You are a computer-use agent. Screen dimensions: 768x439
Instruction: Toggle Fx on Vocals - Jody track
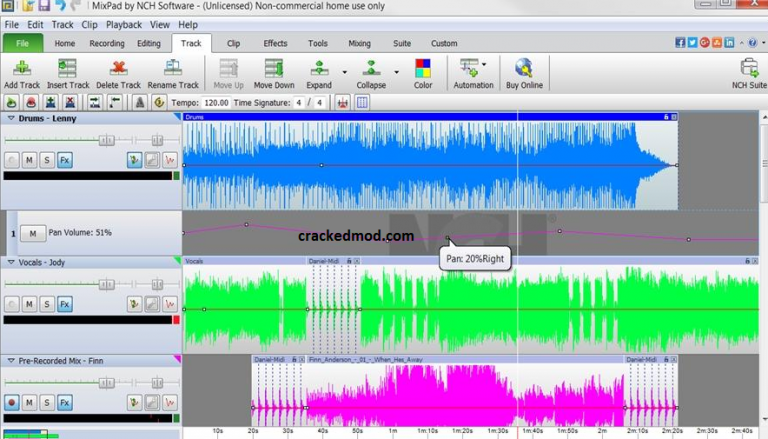[65, 304]
